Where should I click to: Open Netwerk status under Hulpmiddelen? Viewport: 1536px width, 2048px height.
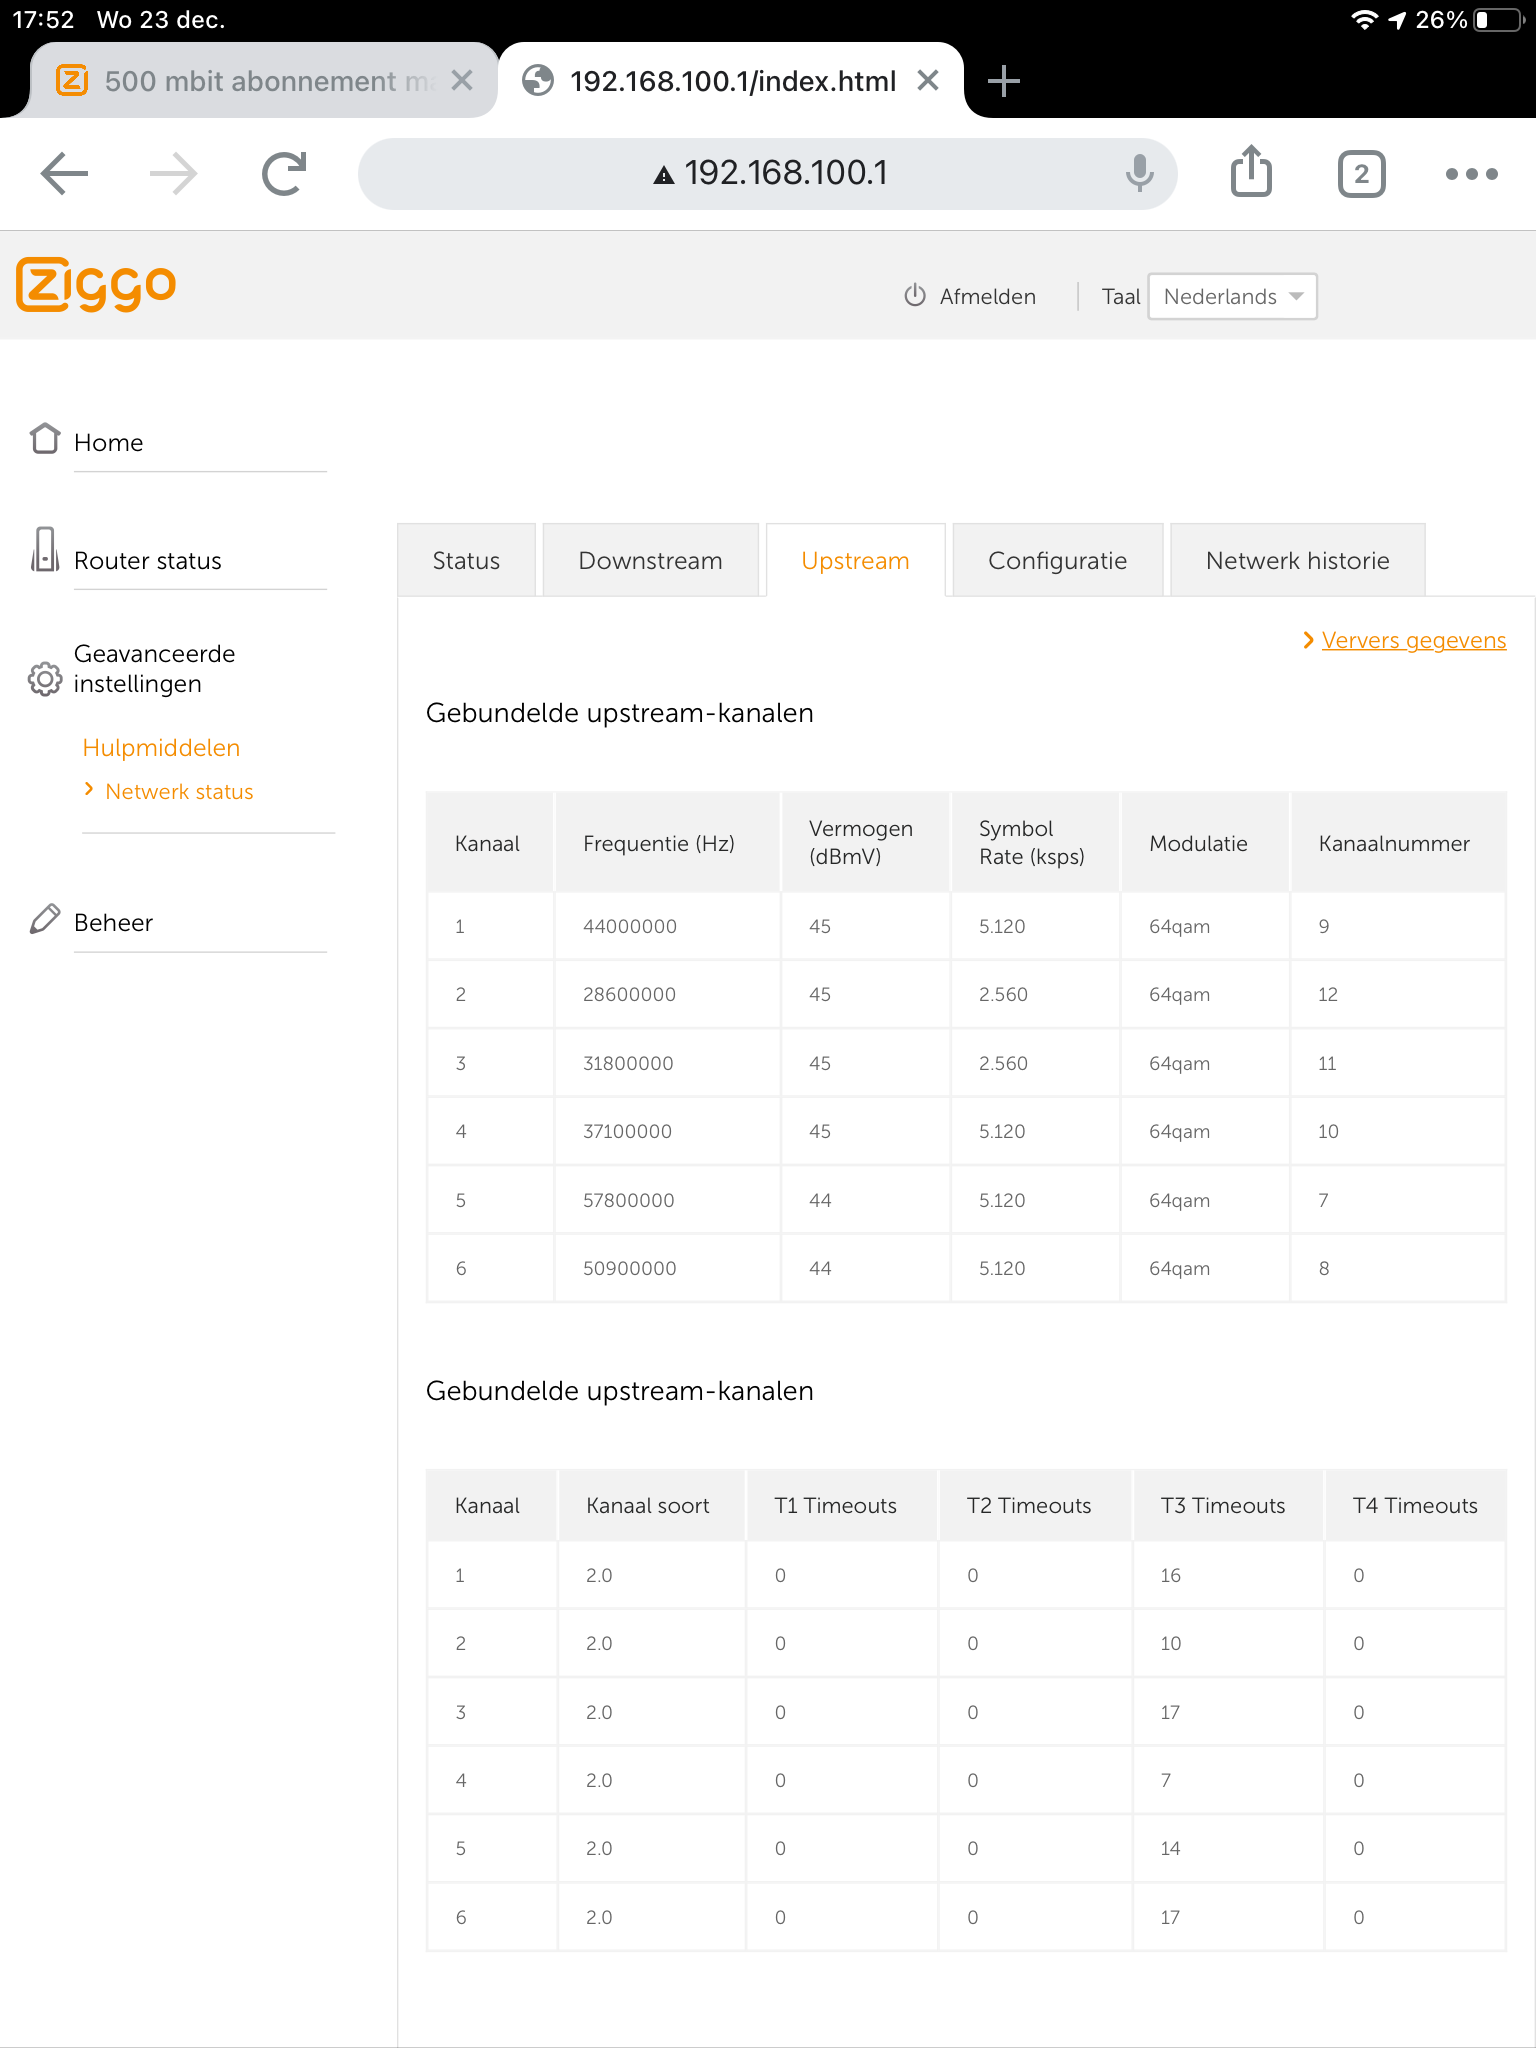(x=179, y=792)
